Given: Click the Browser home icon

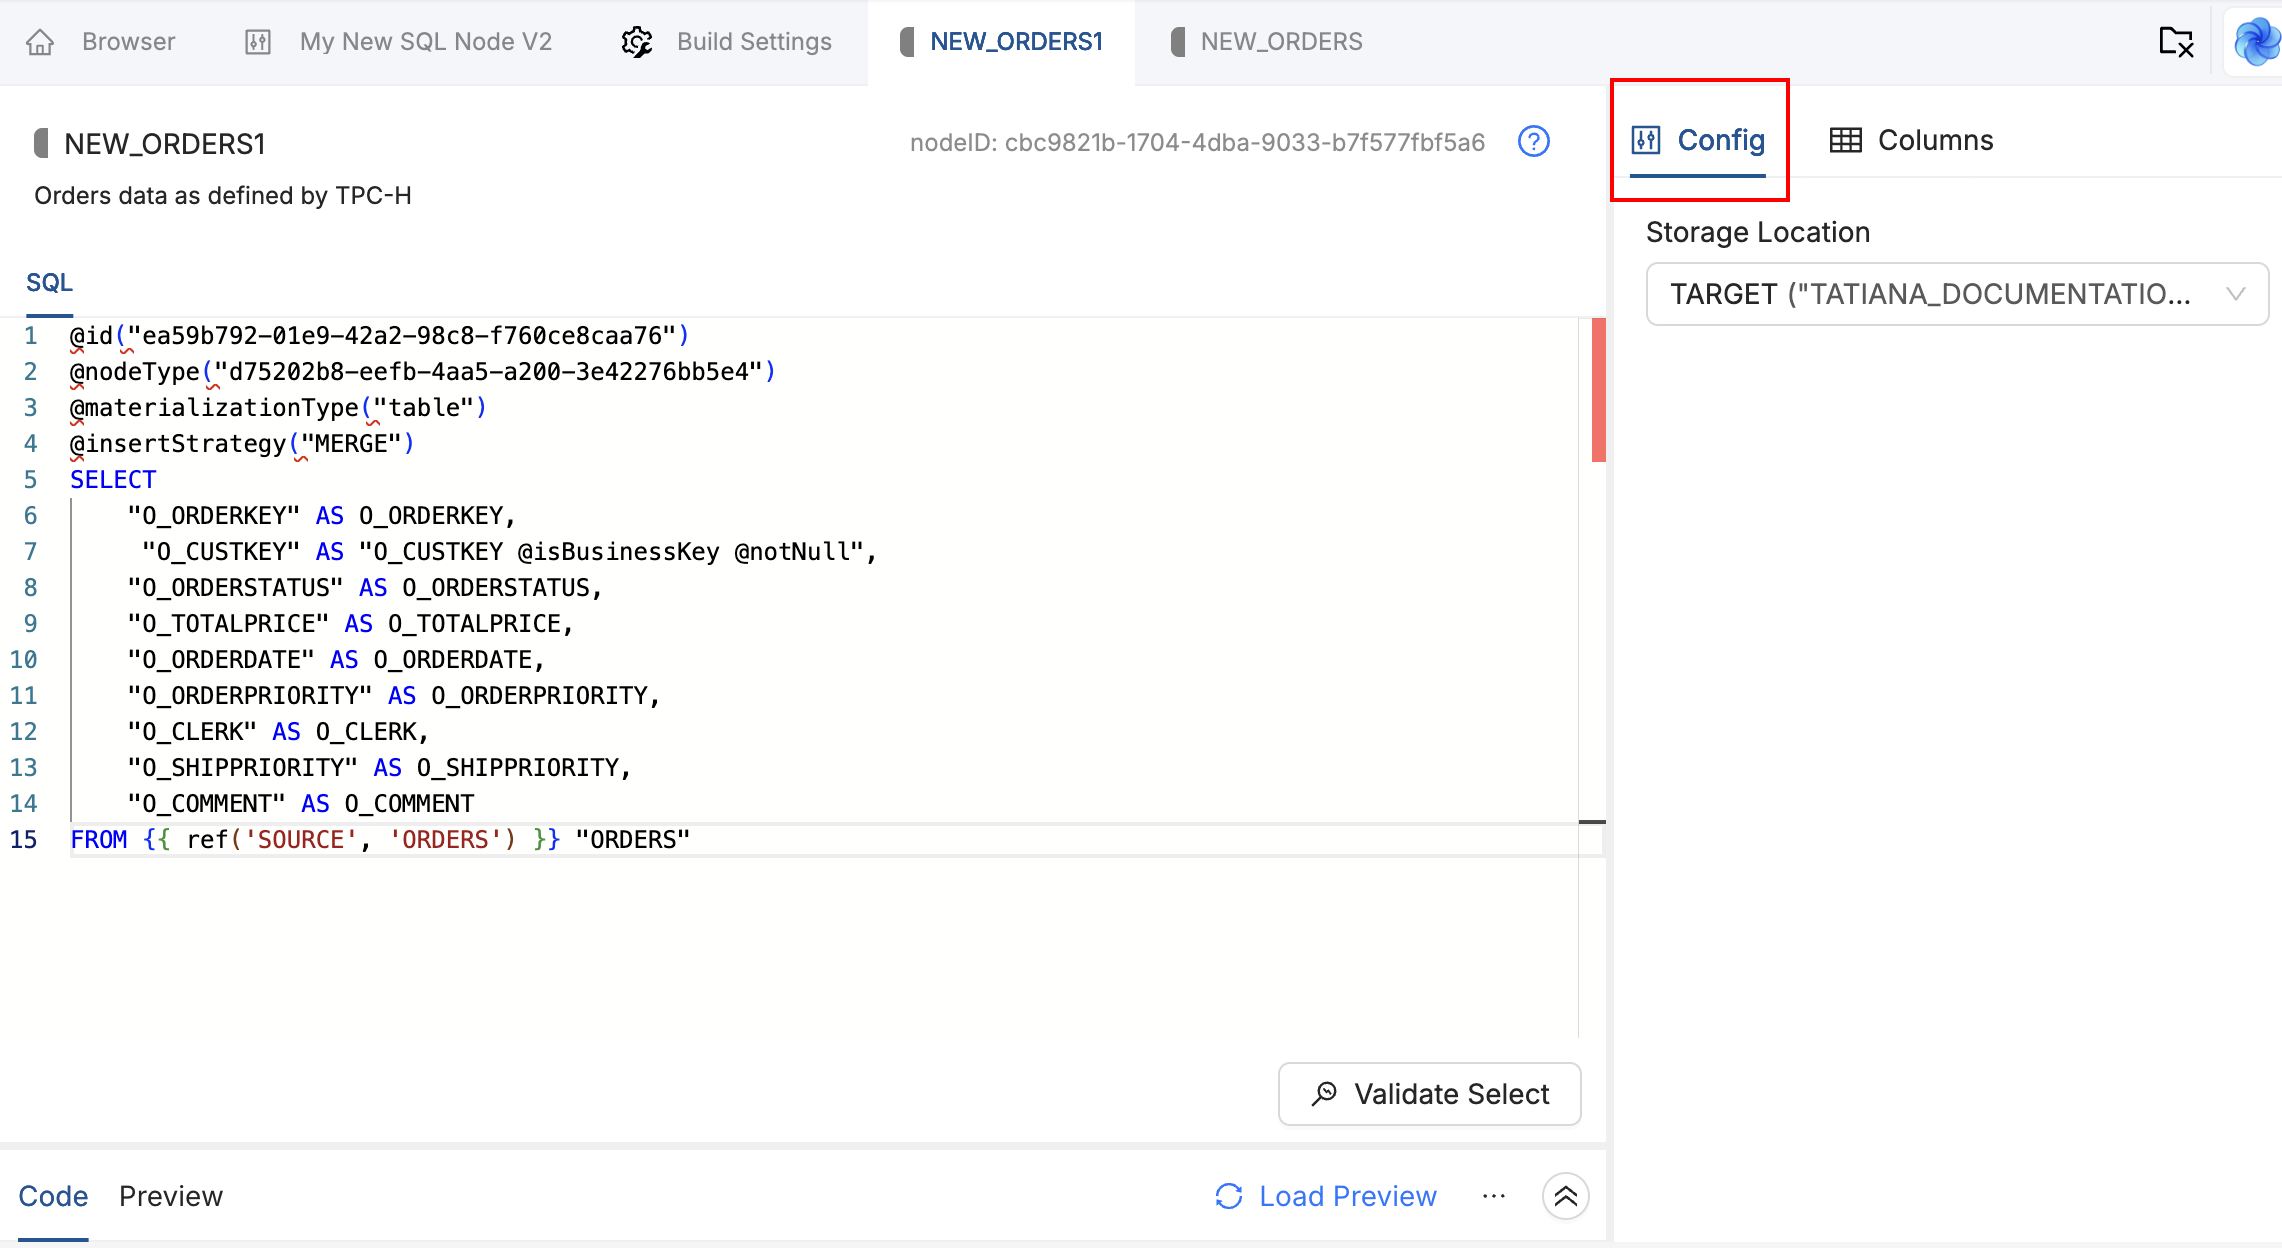Looking at the screenshot, I should point(40,42).
